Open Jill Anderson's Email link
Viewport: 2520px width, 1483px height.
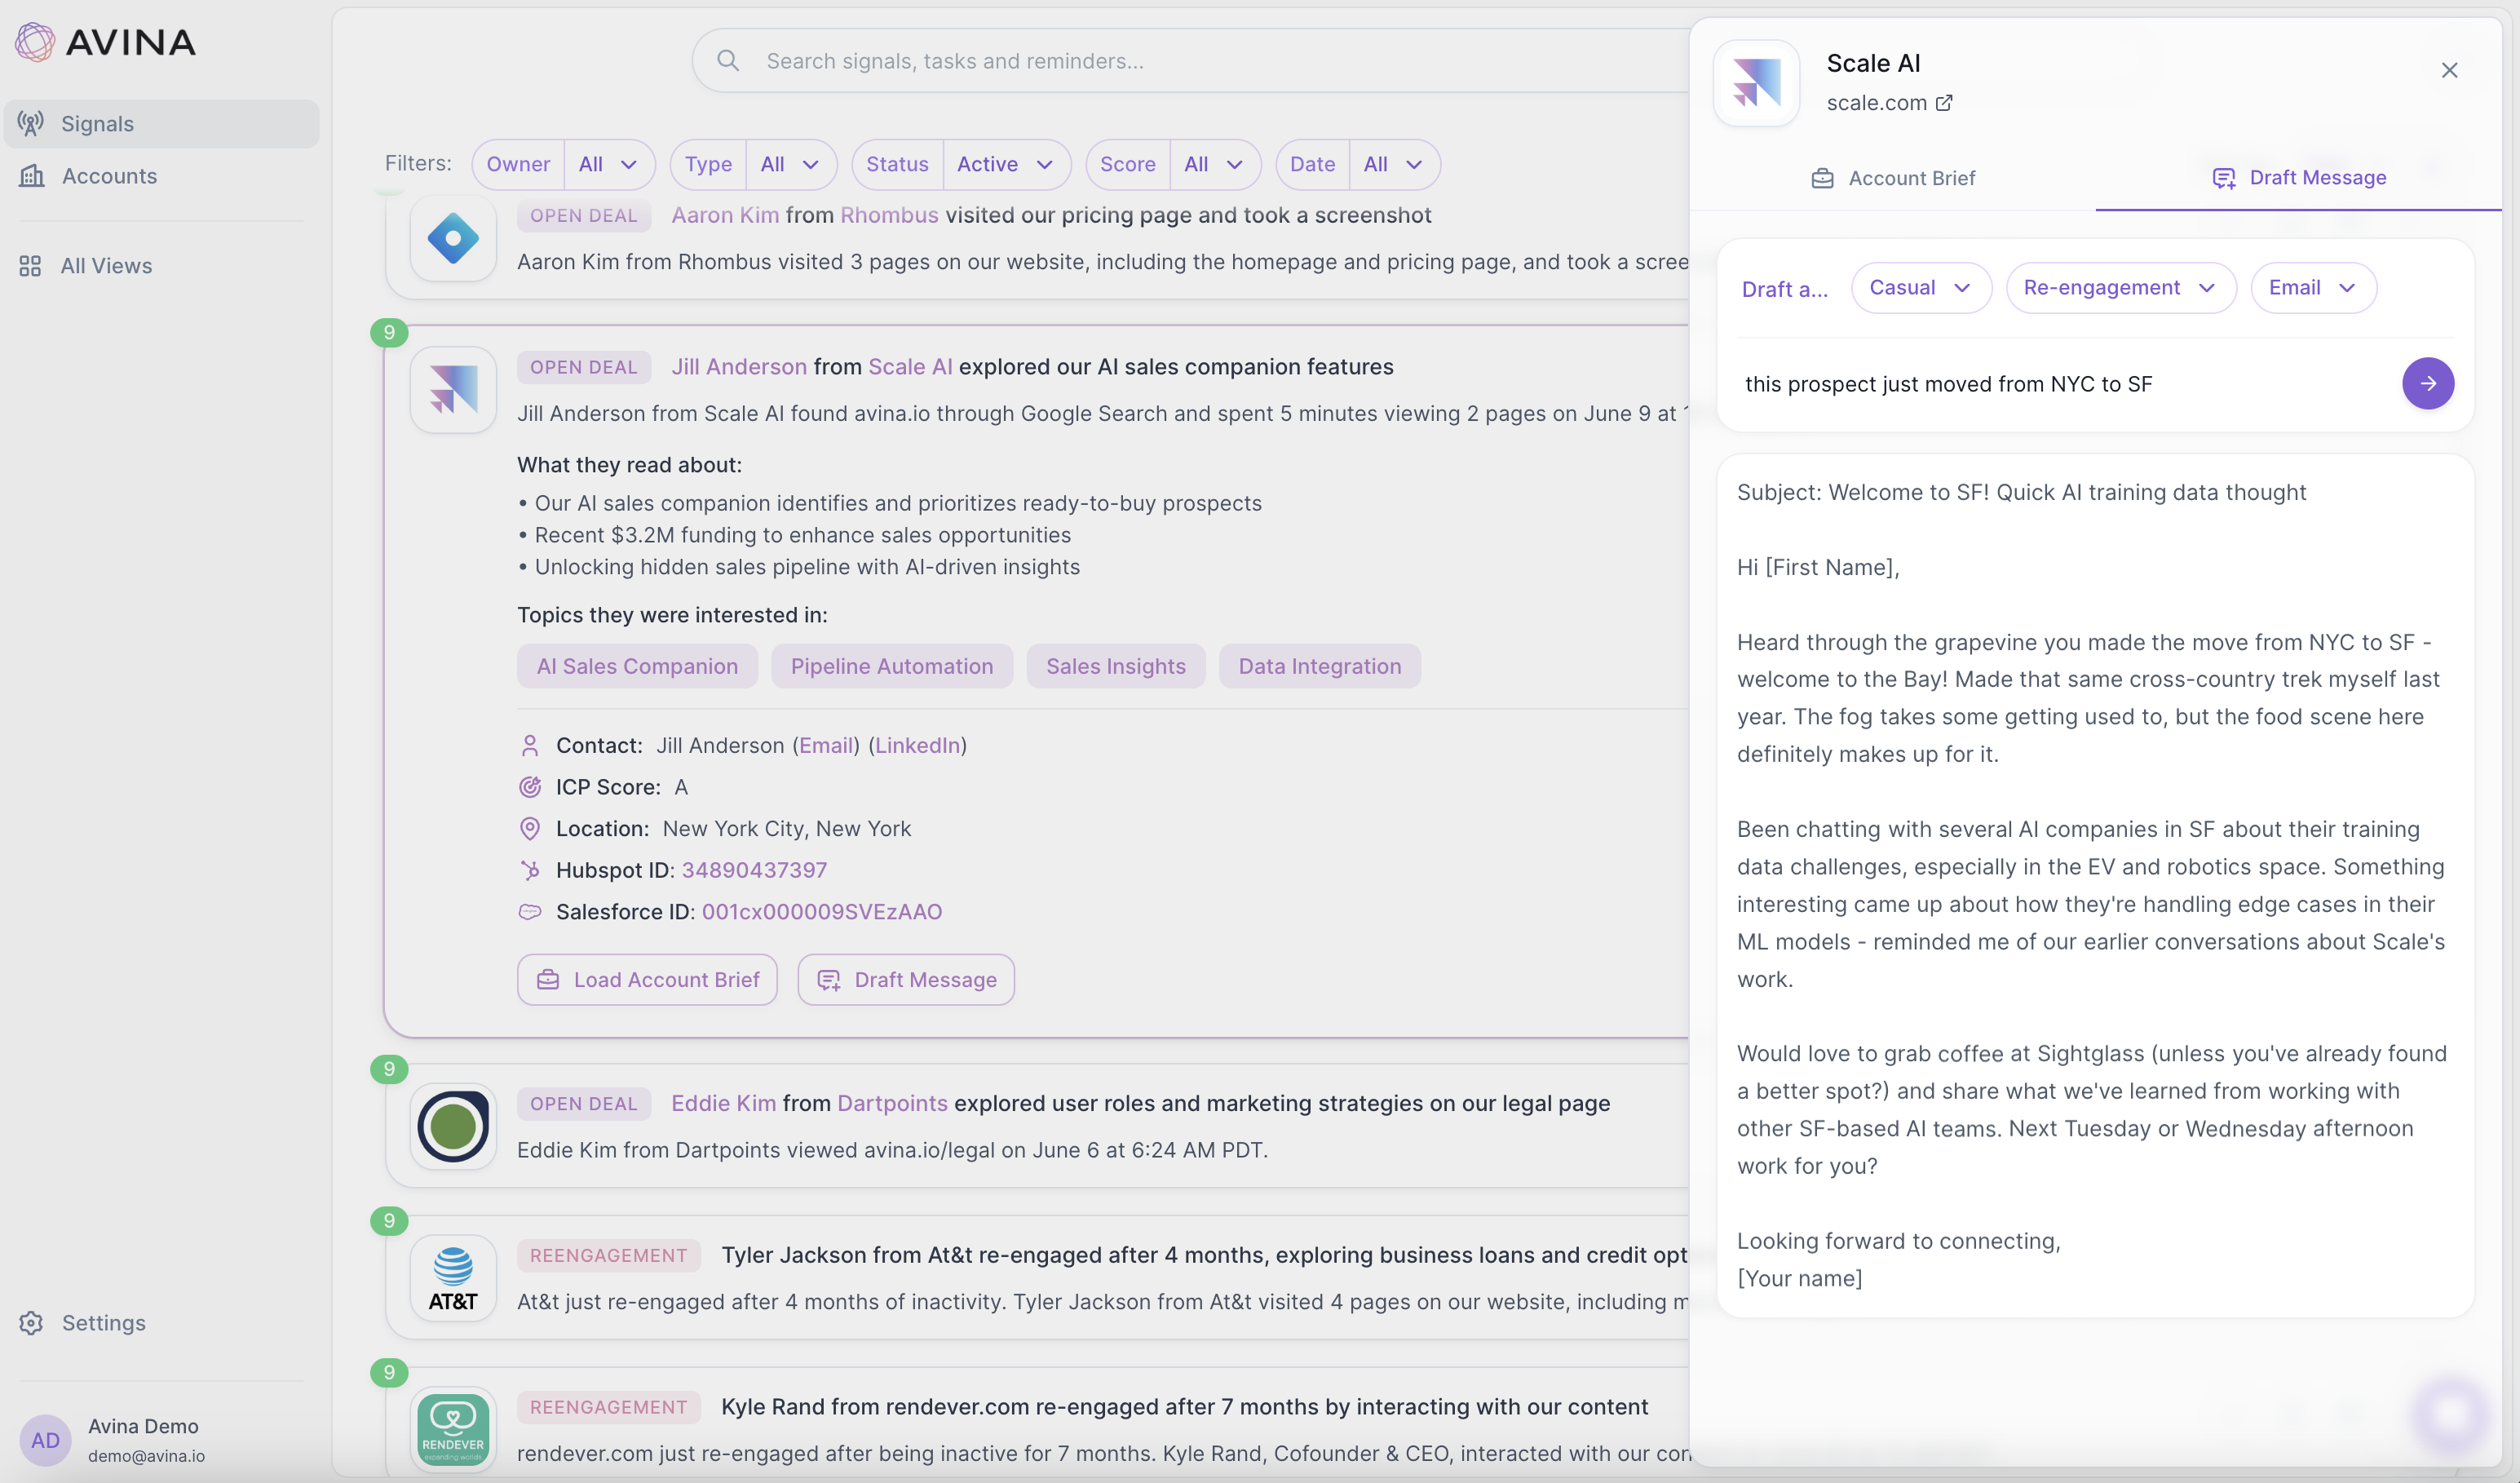click(826, 745)
